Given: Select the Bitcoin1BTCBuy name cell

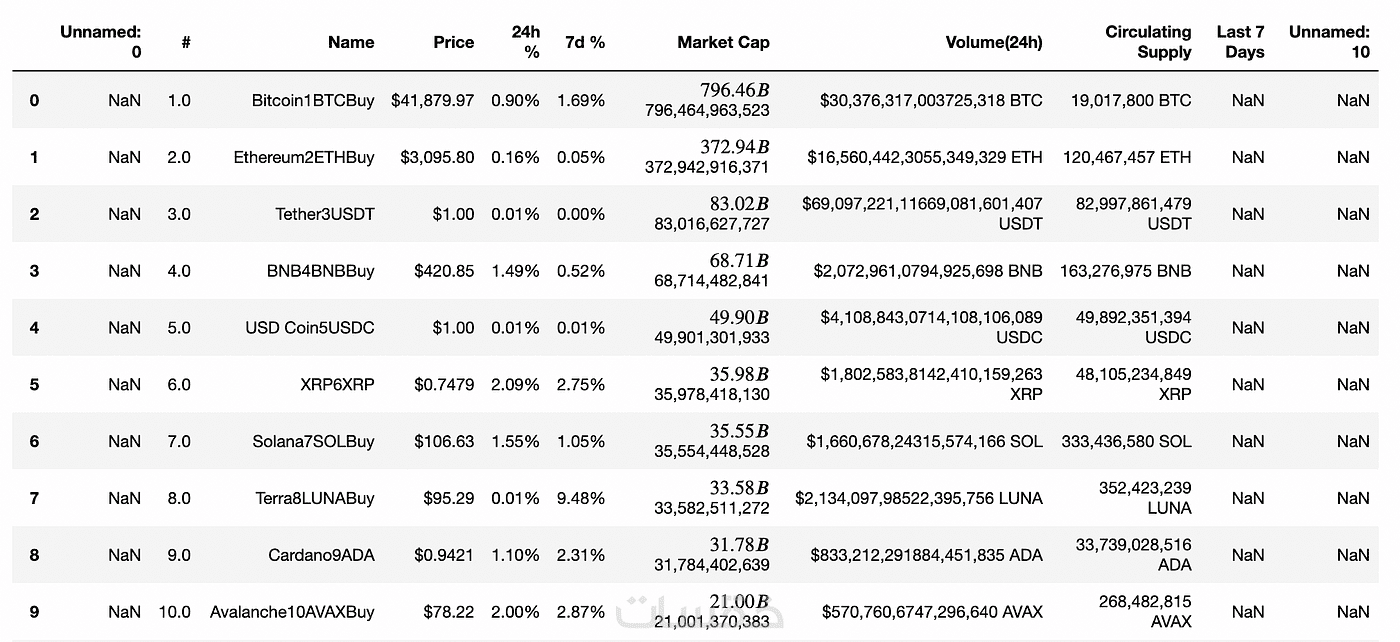Looking at the screenshot, I should pyautogui.click(x=313, y=100).
